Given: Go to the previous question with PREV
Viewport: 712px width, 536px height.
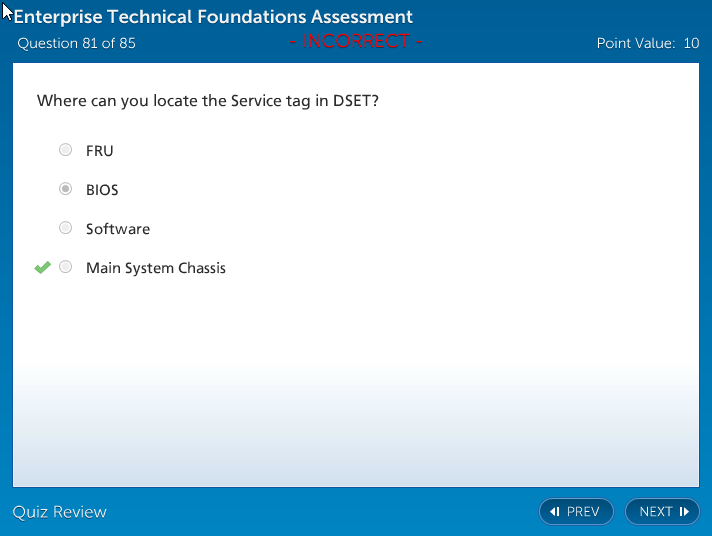Looking at the screenshot, I should click(x=576, y=512).
